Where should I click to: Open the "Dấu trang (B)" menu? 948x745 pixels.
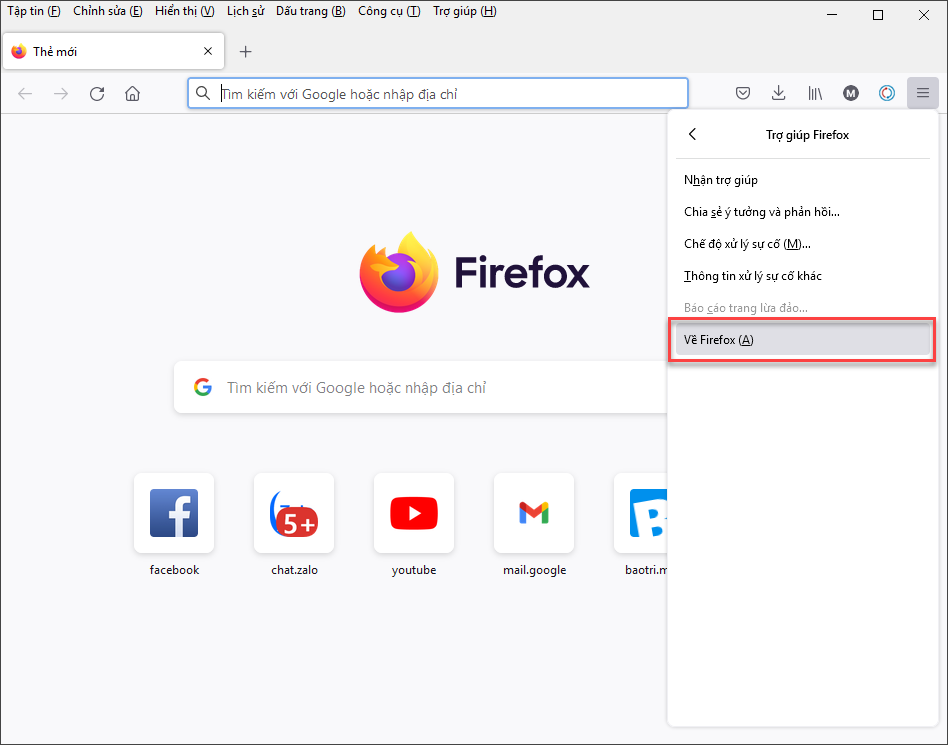pos(311,11)
